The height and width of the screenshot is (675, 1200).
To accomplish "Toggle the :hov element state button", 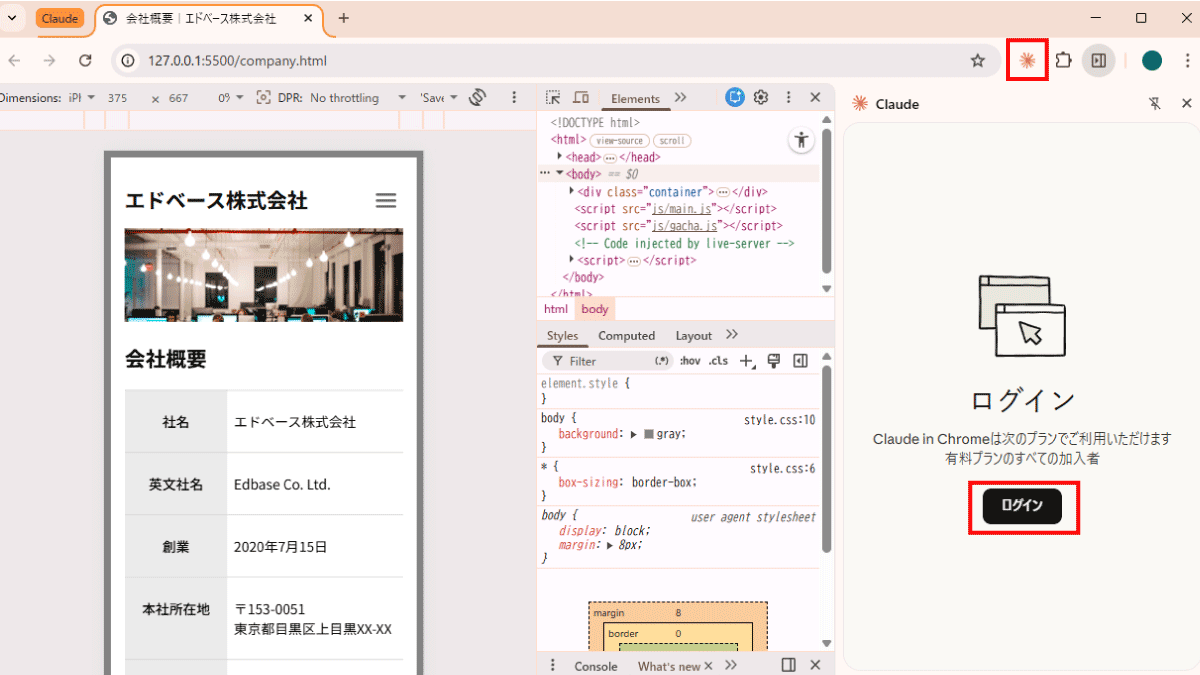I will pos(690,361).
